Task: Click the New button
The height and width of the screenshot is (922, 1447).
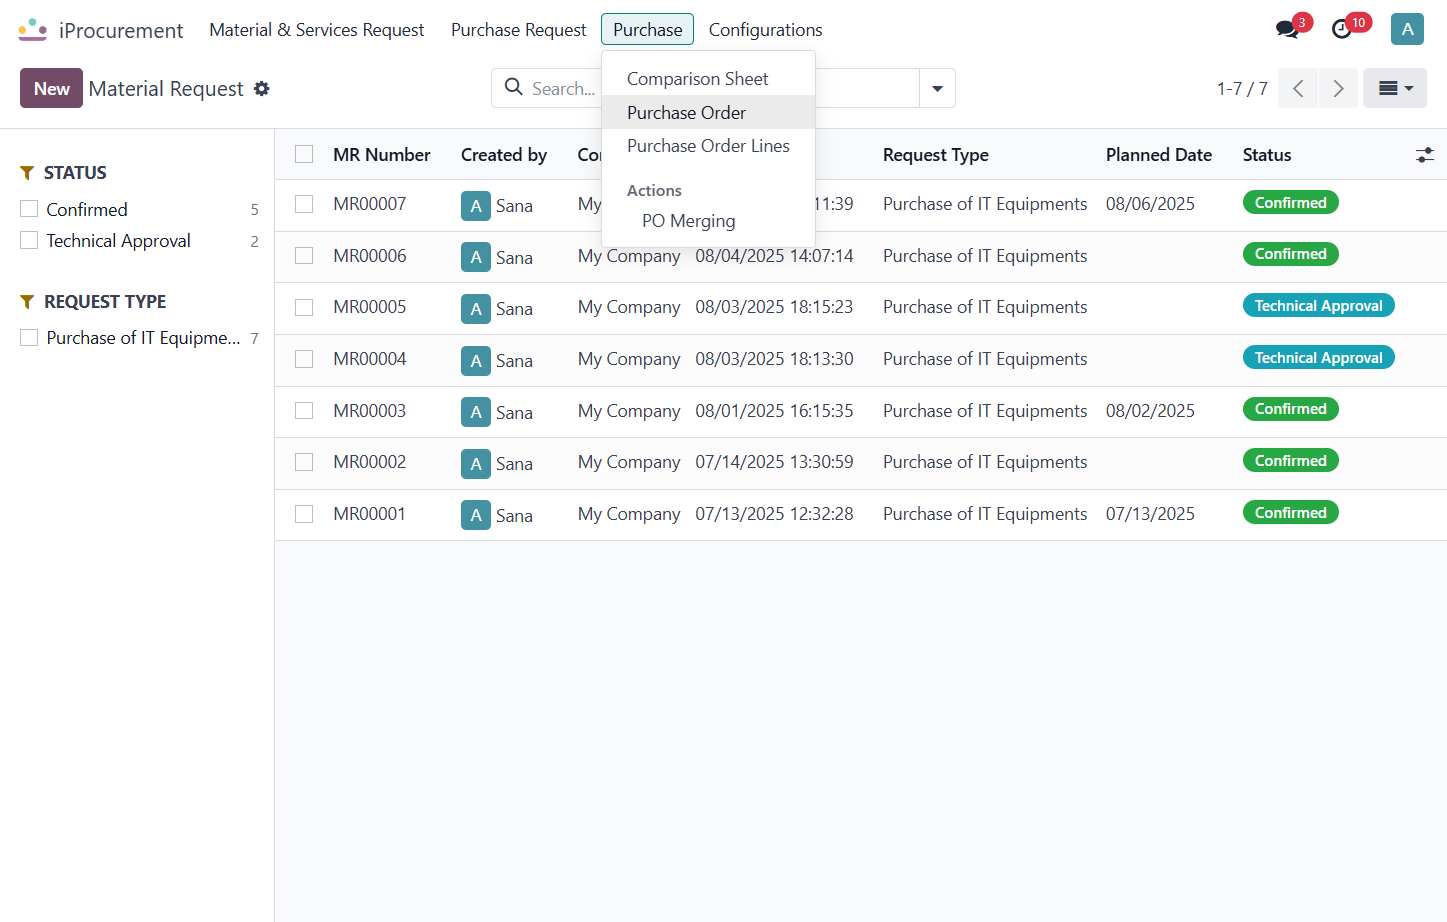Action: click(51, 88)
